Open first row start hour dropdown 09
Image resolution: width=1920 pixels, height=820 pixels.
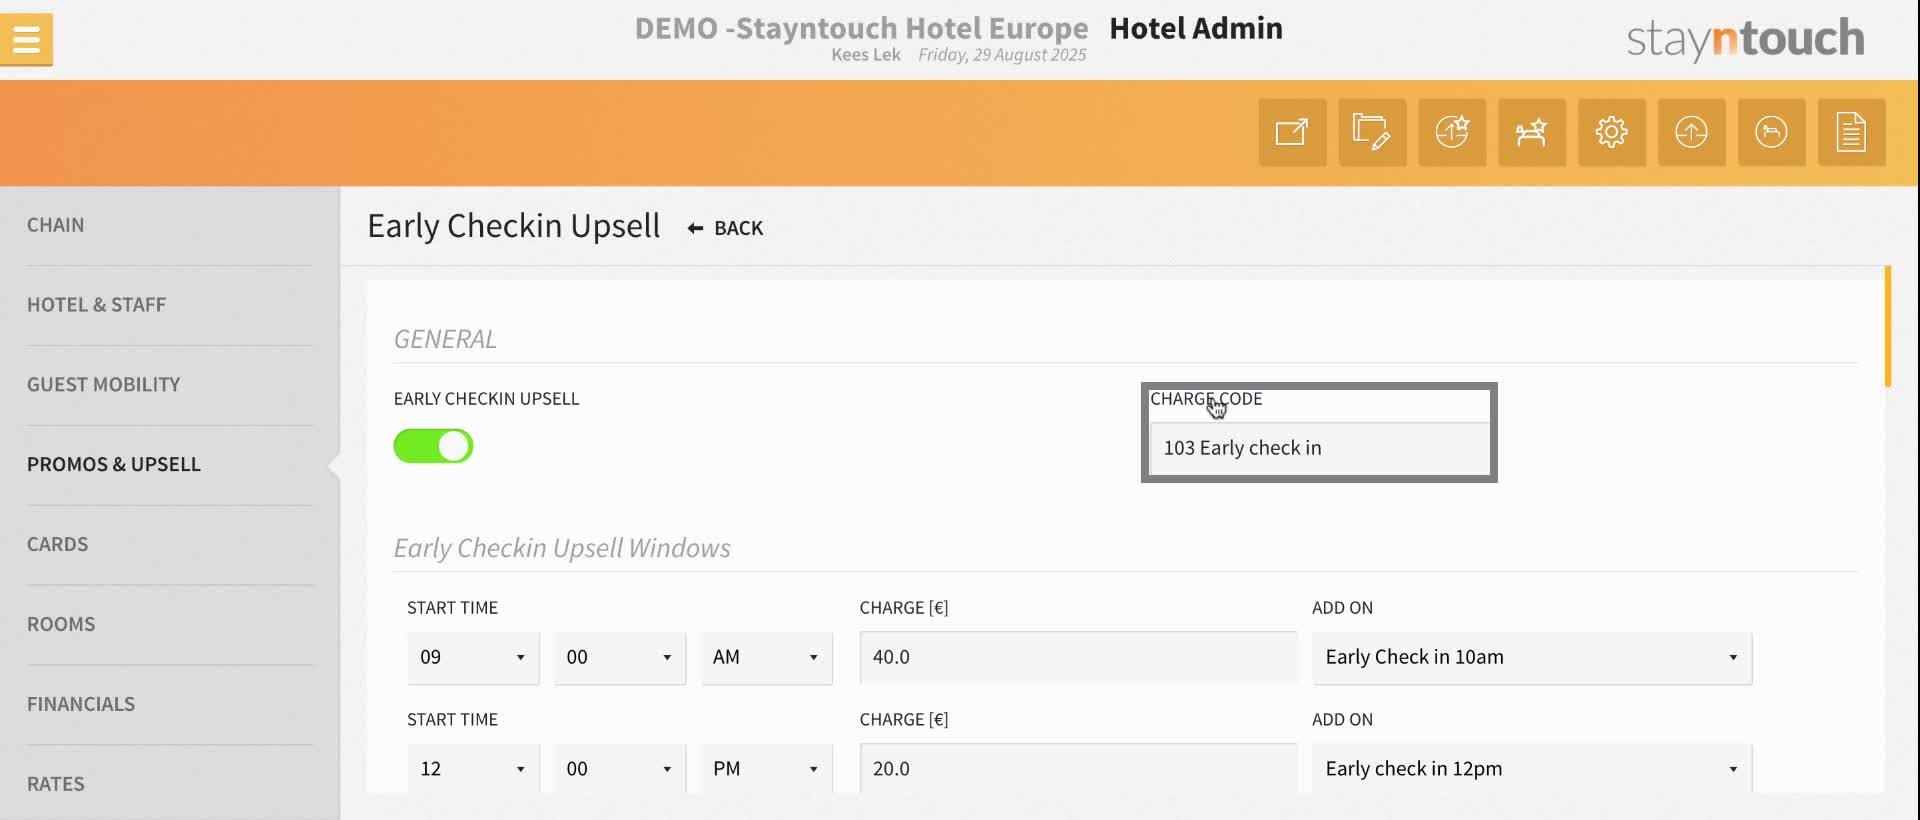473,657
